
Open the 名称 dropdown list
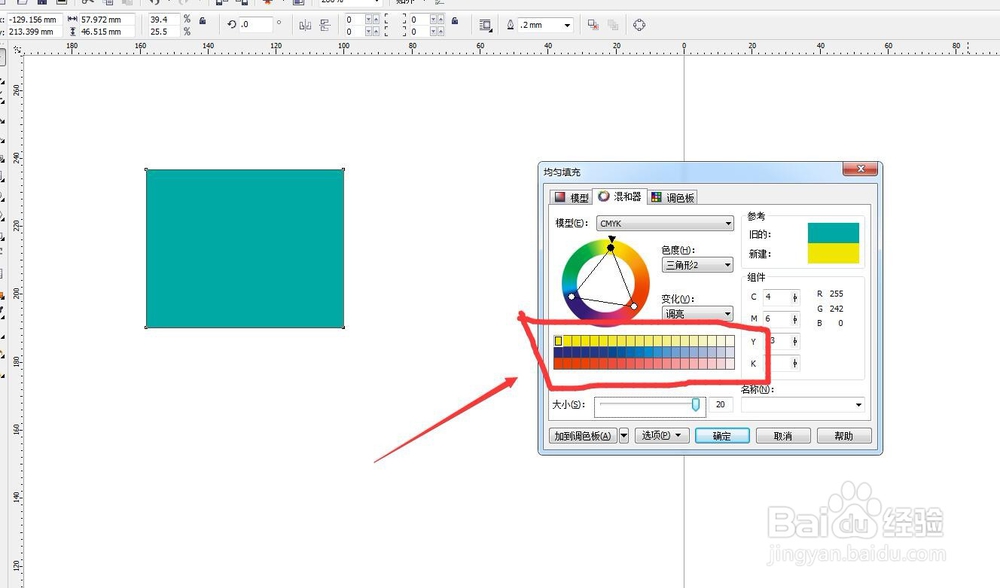pos(858,404)
